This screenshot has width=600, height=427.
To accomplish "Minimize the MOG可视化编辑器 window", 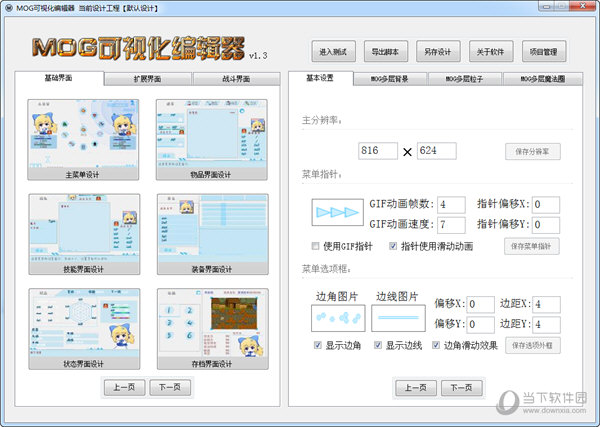I will (546, 6).
